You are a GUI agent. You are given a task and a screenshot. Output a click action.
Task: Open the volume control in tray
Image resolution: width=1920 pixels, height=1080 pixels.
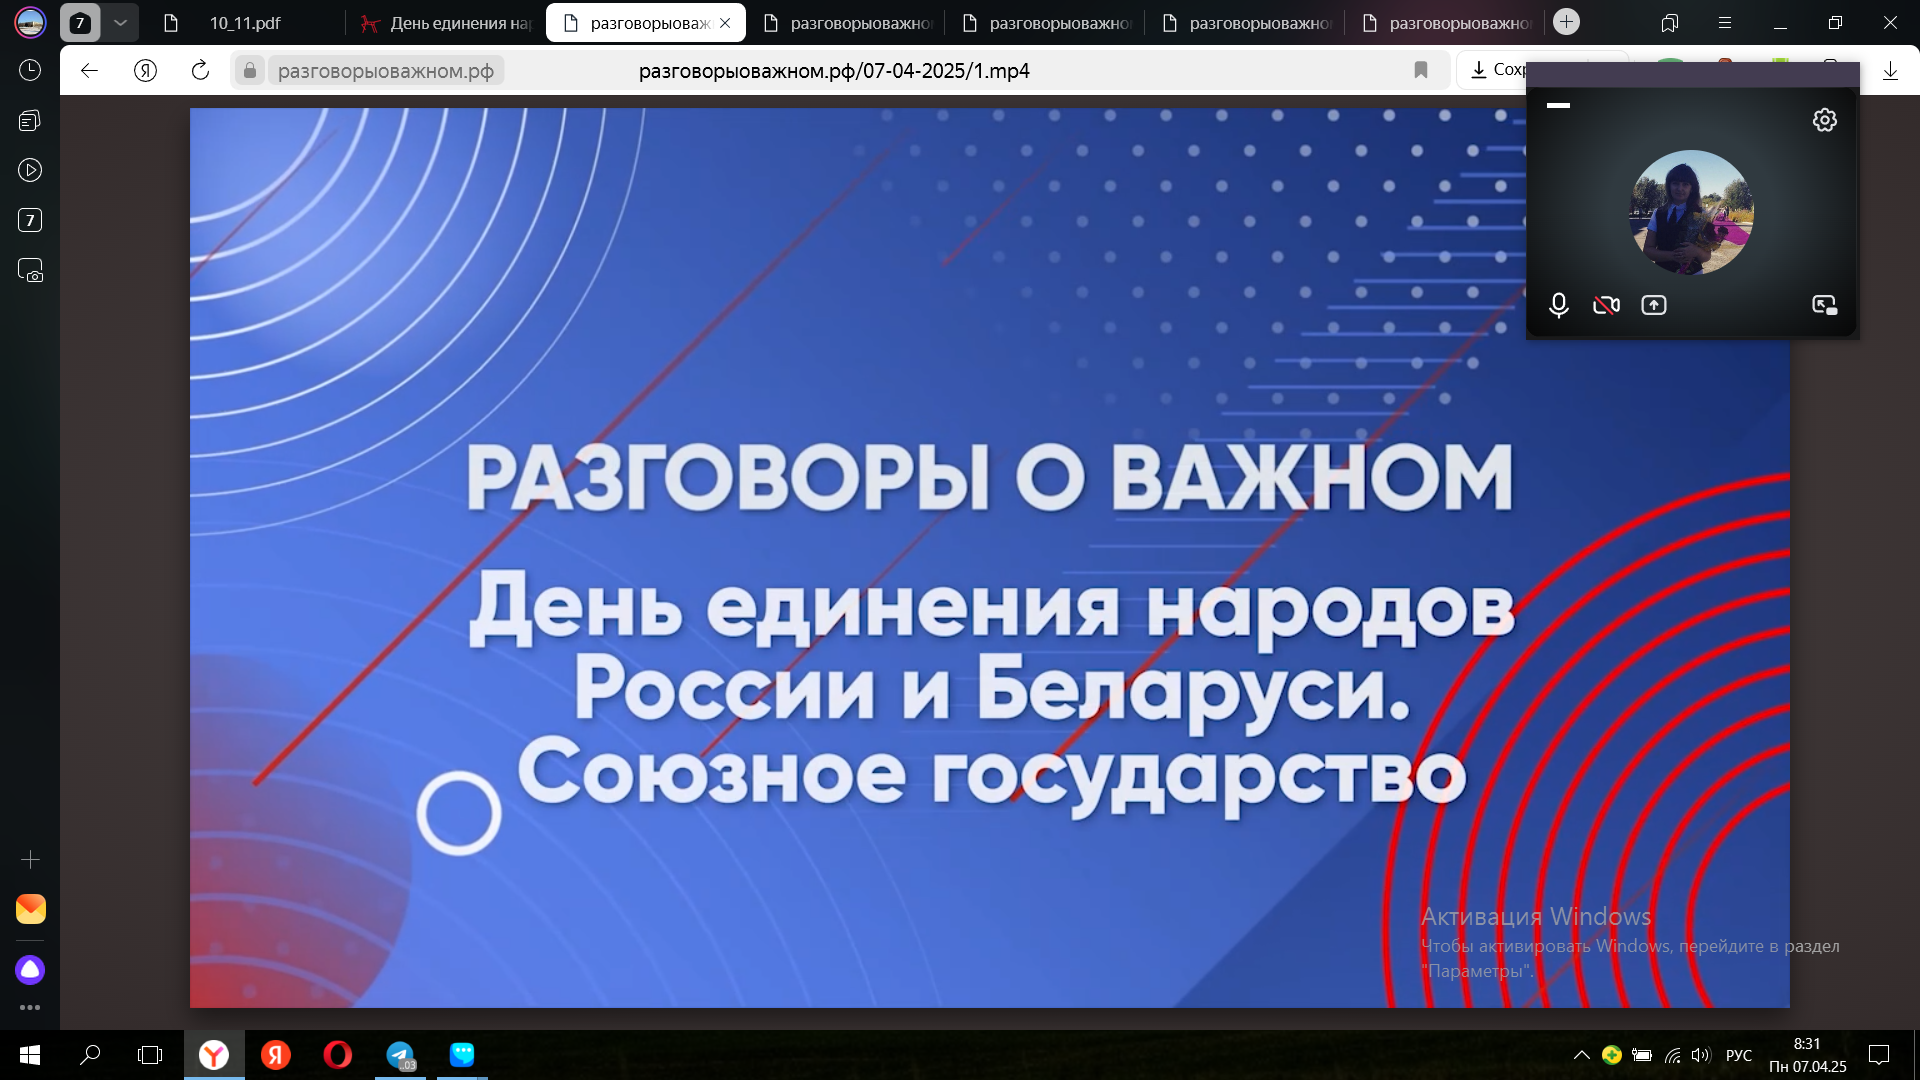click(x=1701, y=1055)
